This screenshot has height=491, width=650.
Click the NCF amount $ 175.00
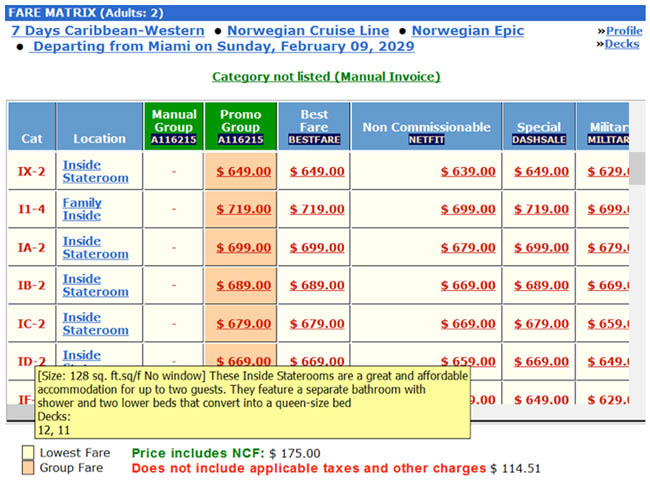[x=295, y=453]
